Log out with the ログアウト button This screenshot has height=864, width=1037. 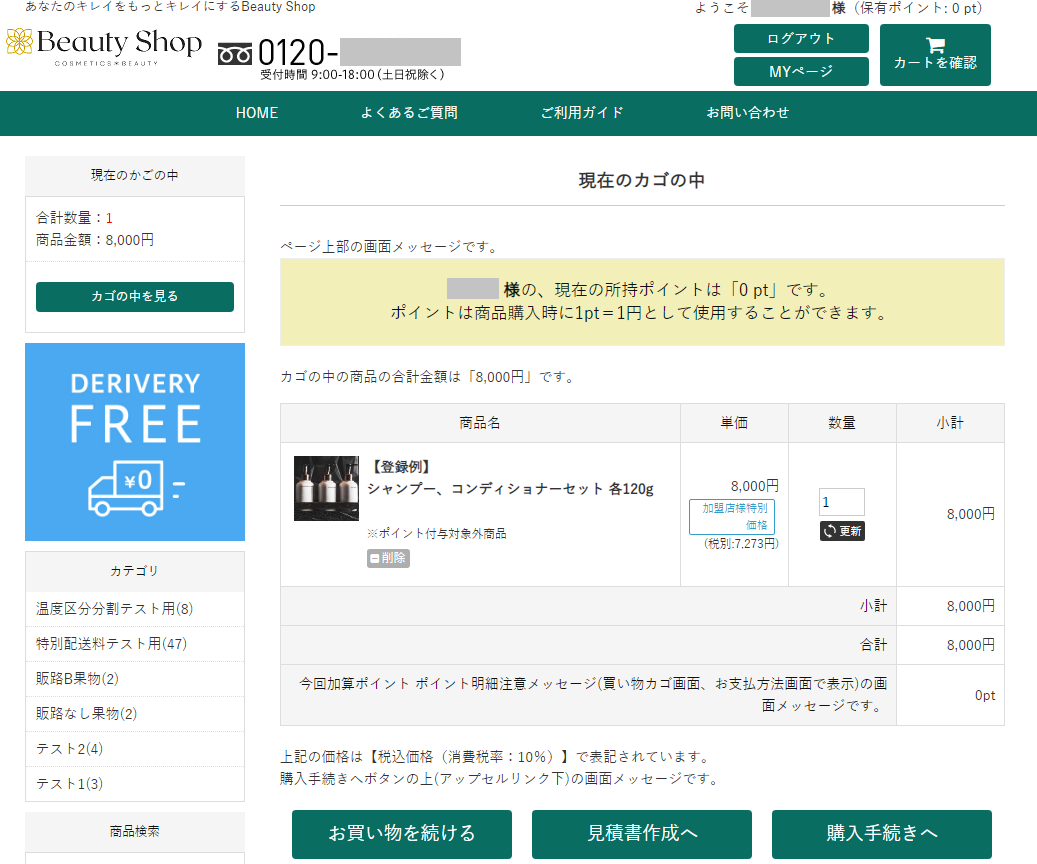coord(801,38)
